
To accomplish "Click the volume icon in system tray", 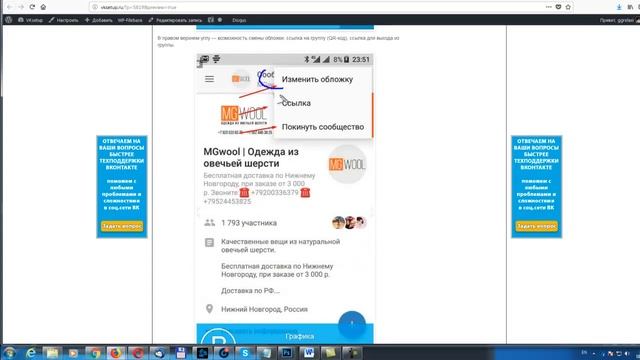I will point(627,353).
